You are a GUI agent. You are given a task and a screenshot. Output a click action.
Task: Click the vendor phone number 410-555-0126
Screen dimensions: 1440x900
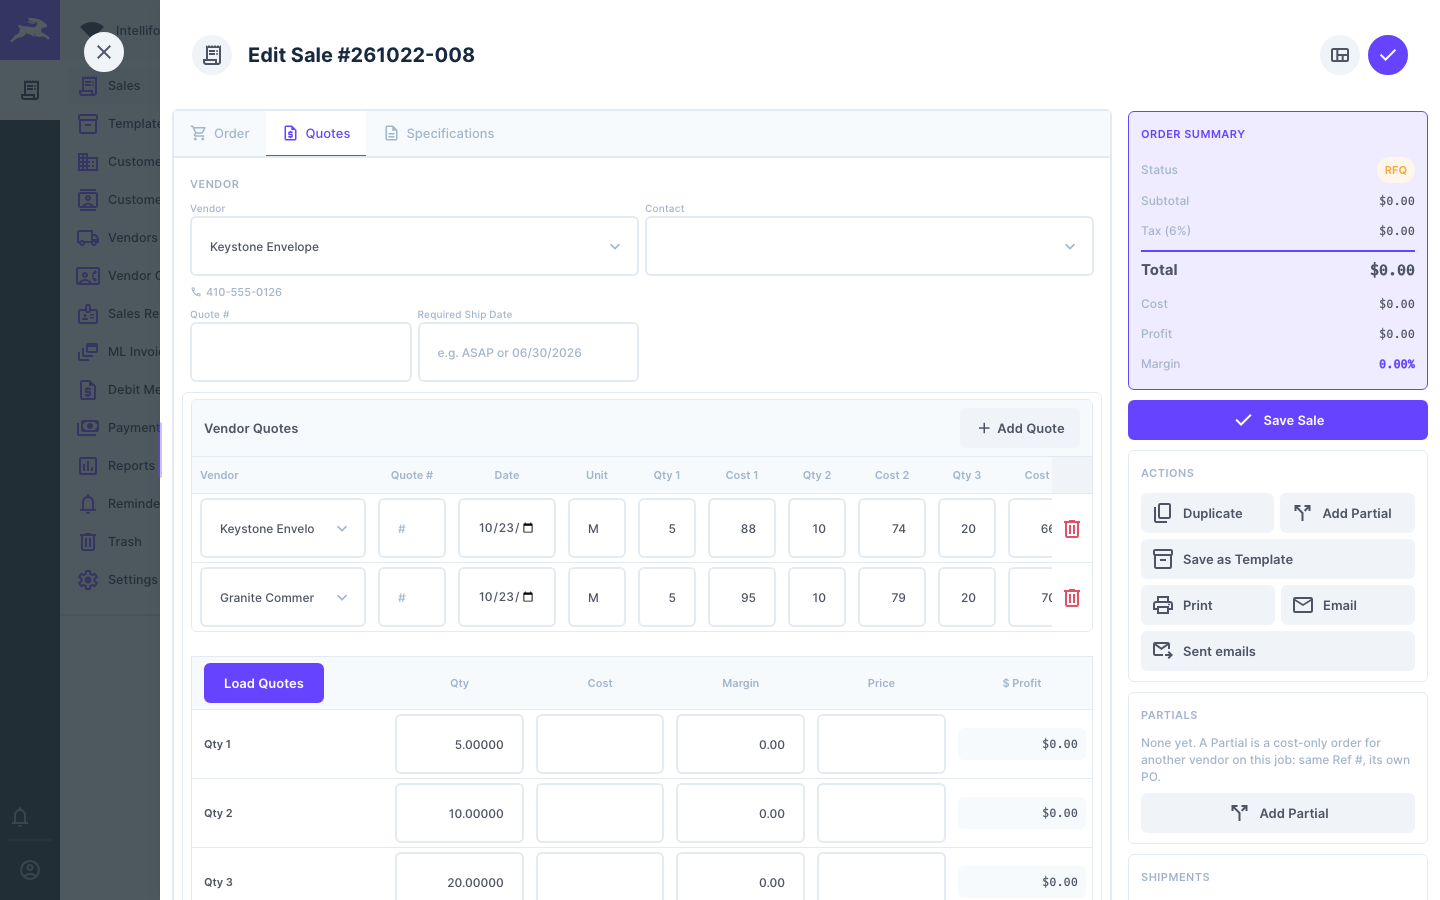(244, 292)
